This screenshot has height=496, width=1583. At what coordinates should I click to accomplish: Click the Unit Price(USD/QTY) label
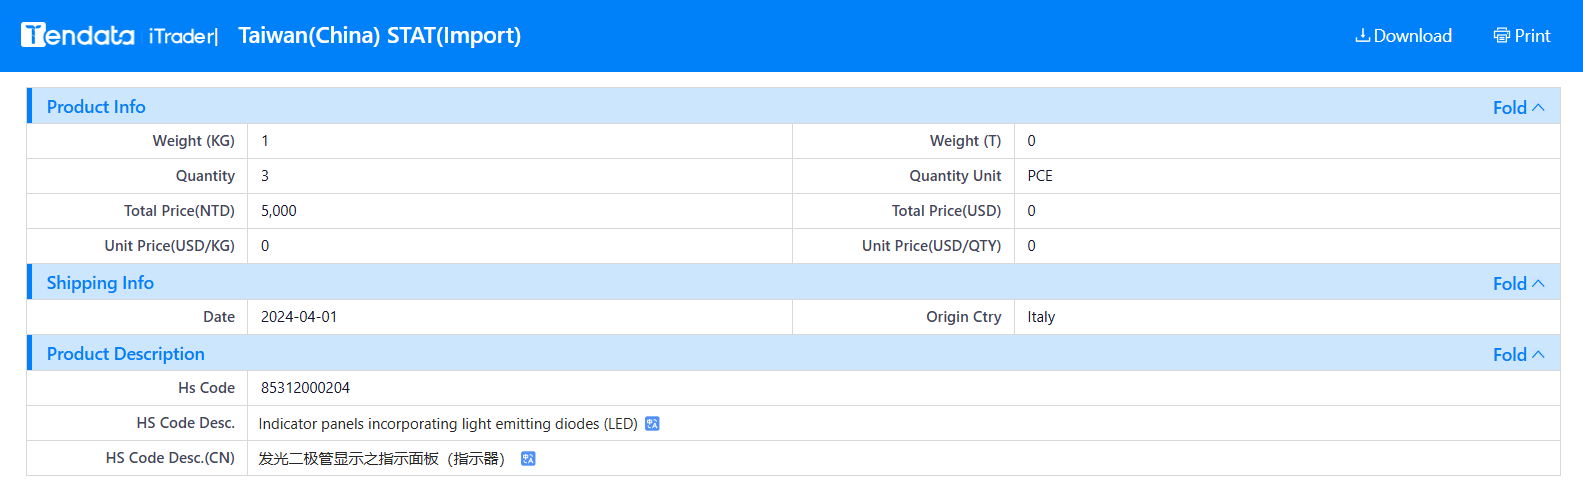pos(931,246)
